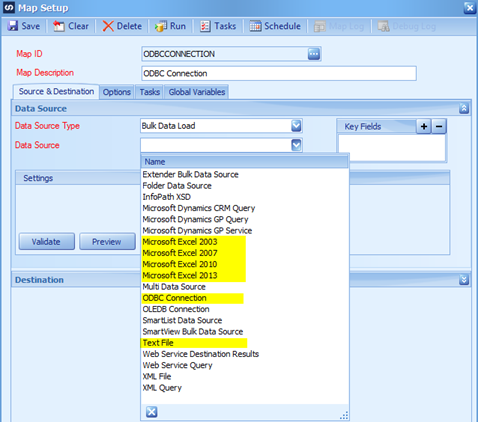Click the Map Description input field
The width and height of the screenshot is (478, 422).
pyautogui.click(x=279, y=73)
